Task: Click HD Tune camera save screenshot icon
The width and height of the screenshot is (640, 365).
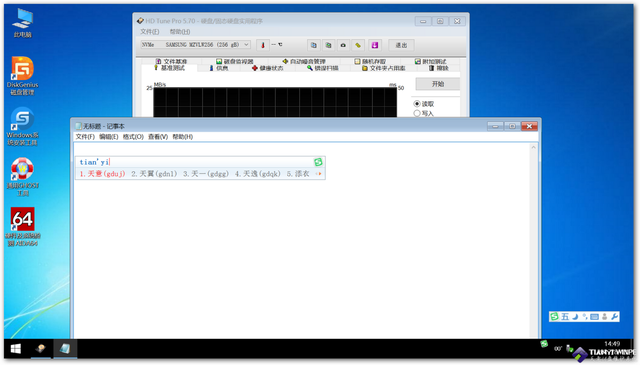Action: pos(343,45)
